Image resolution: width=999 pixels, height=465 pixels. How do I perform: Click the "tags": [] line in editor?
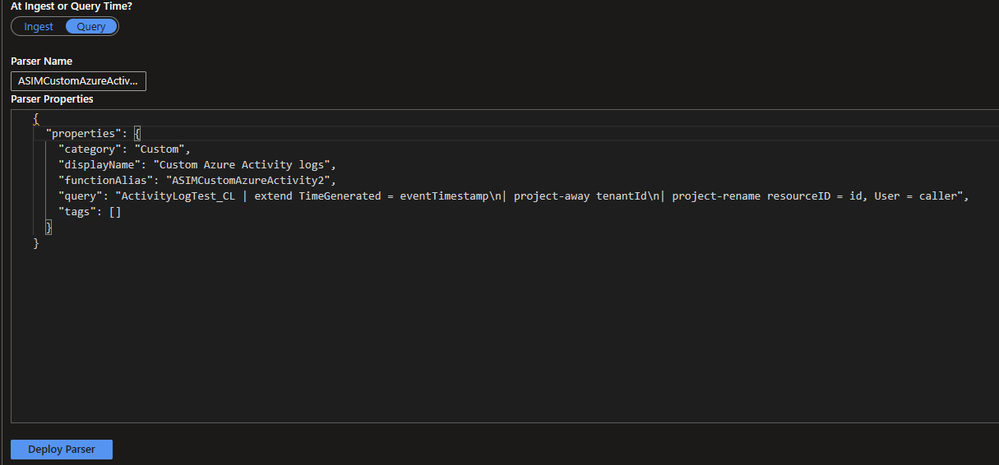pyautogui.click(x=89, y=212)
